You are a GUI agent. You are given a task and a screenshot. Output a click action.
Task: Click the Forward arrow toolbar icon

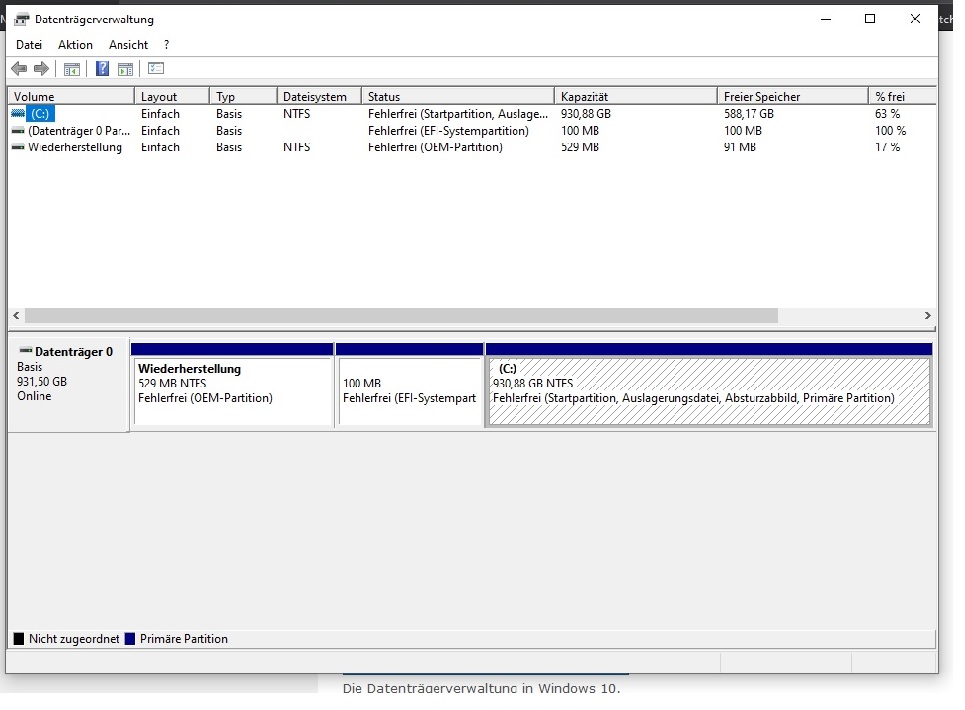tap(41, 69)
